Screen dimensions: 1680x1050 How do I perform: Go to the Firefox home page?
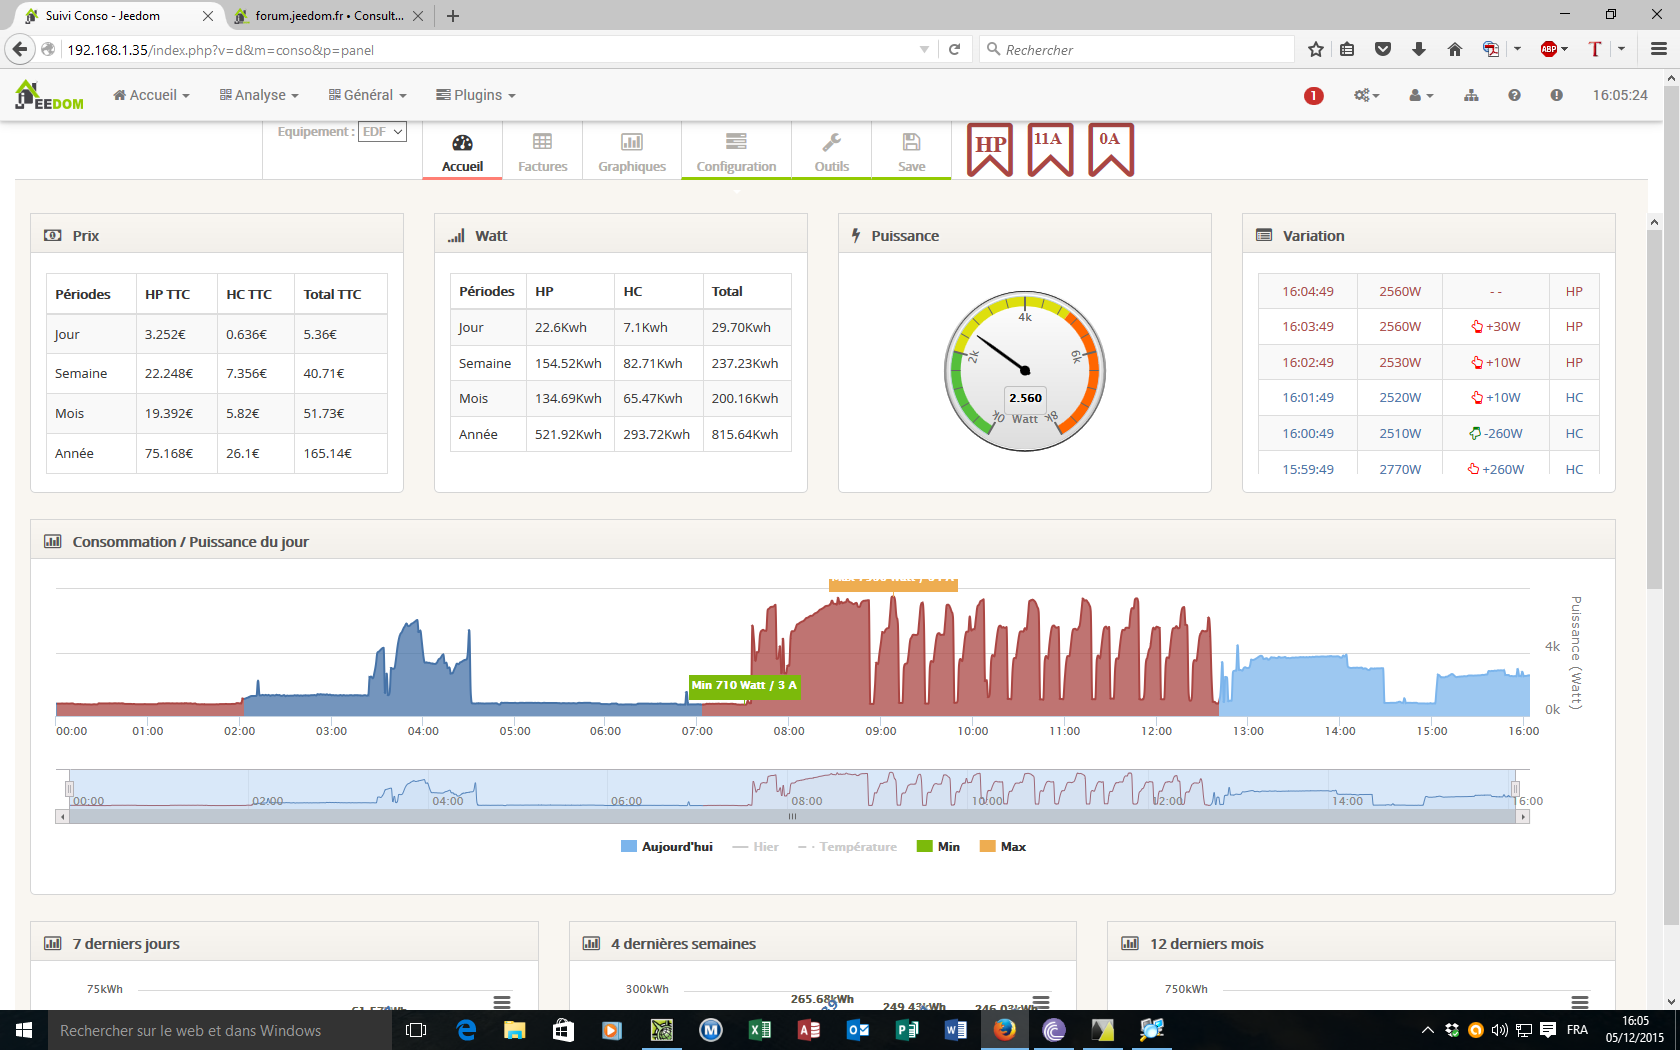[1455, 49]
